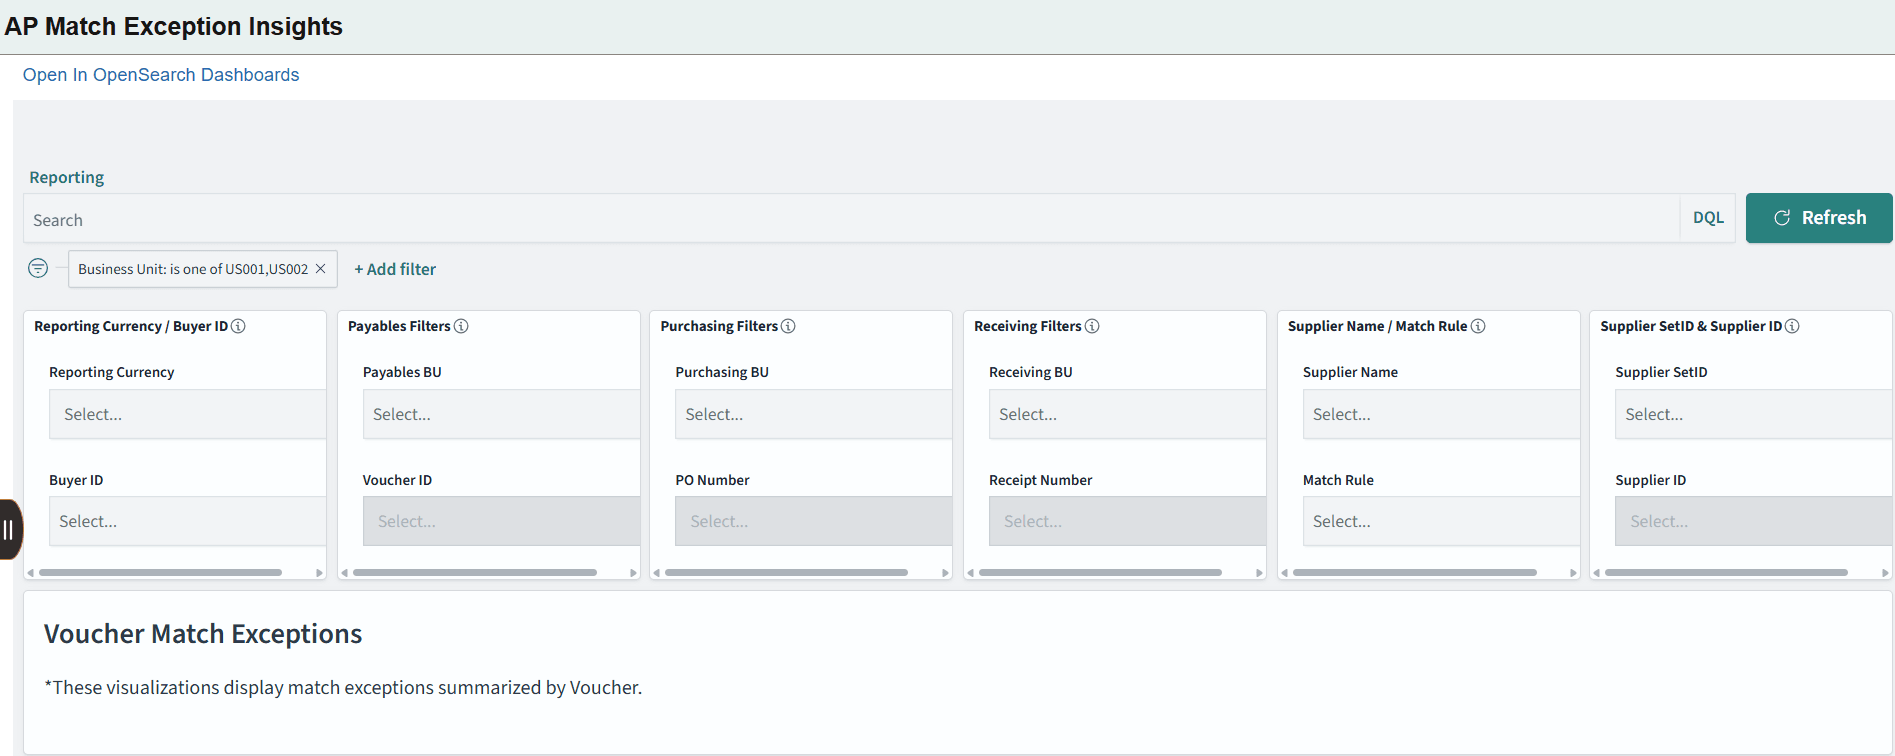
Task: Open the Buyer ID select dropdown
Action: click(187, 521)
